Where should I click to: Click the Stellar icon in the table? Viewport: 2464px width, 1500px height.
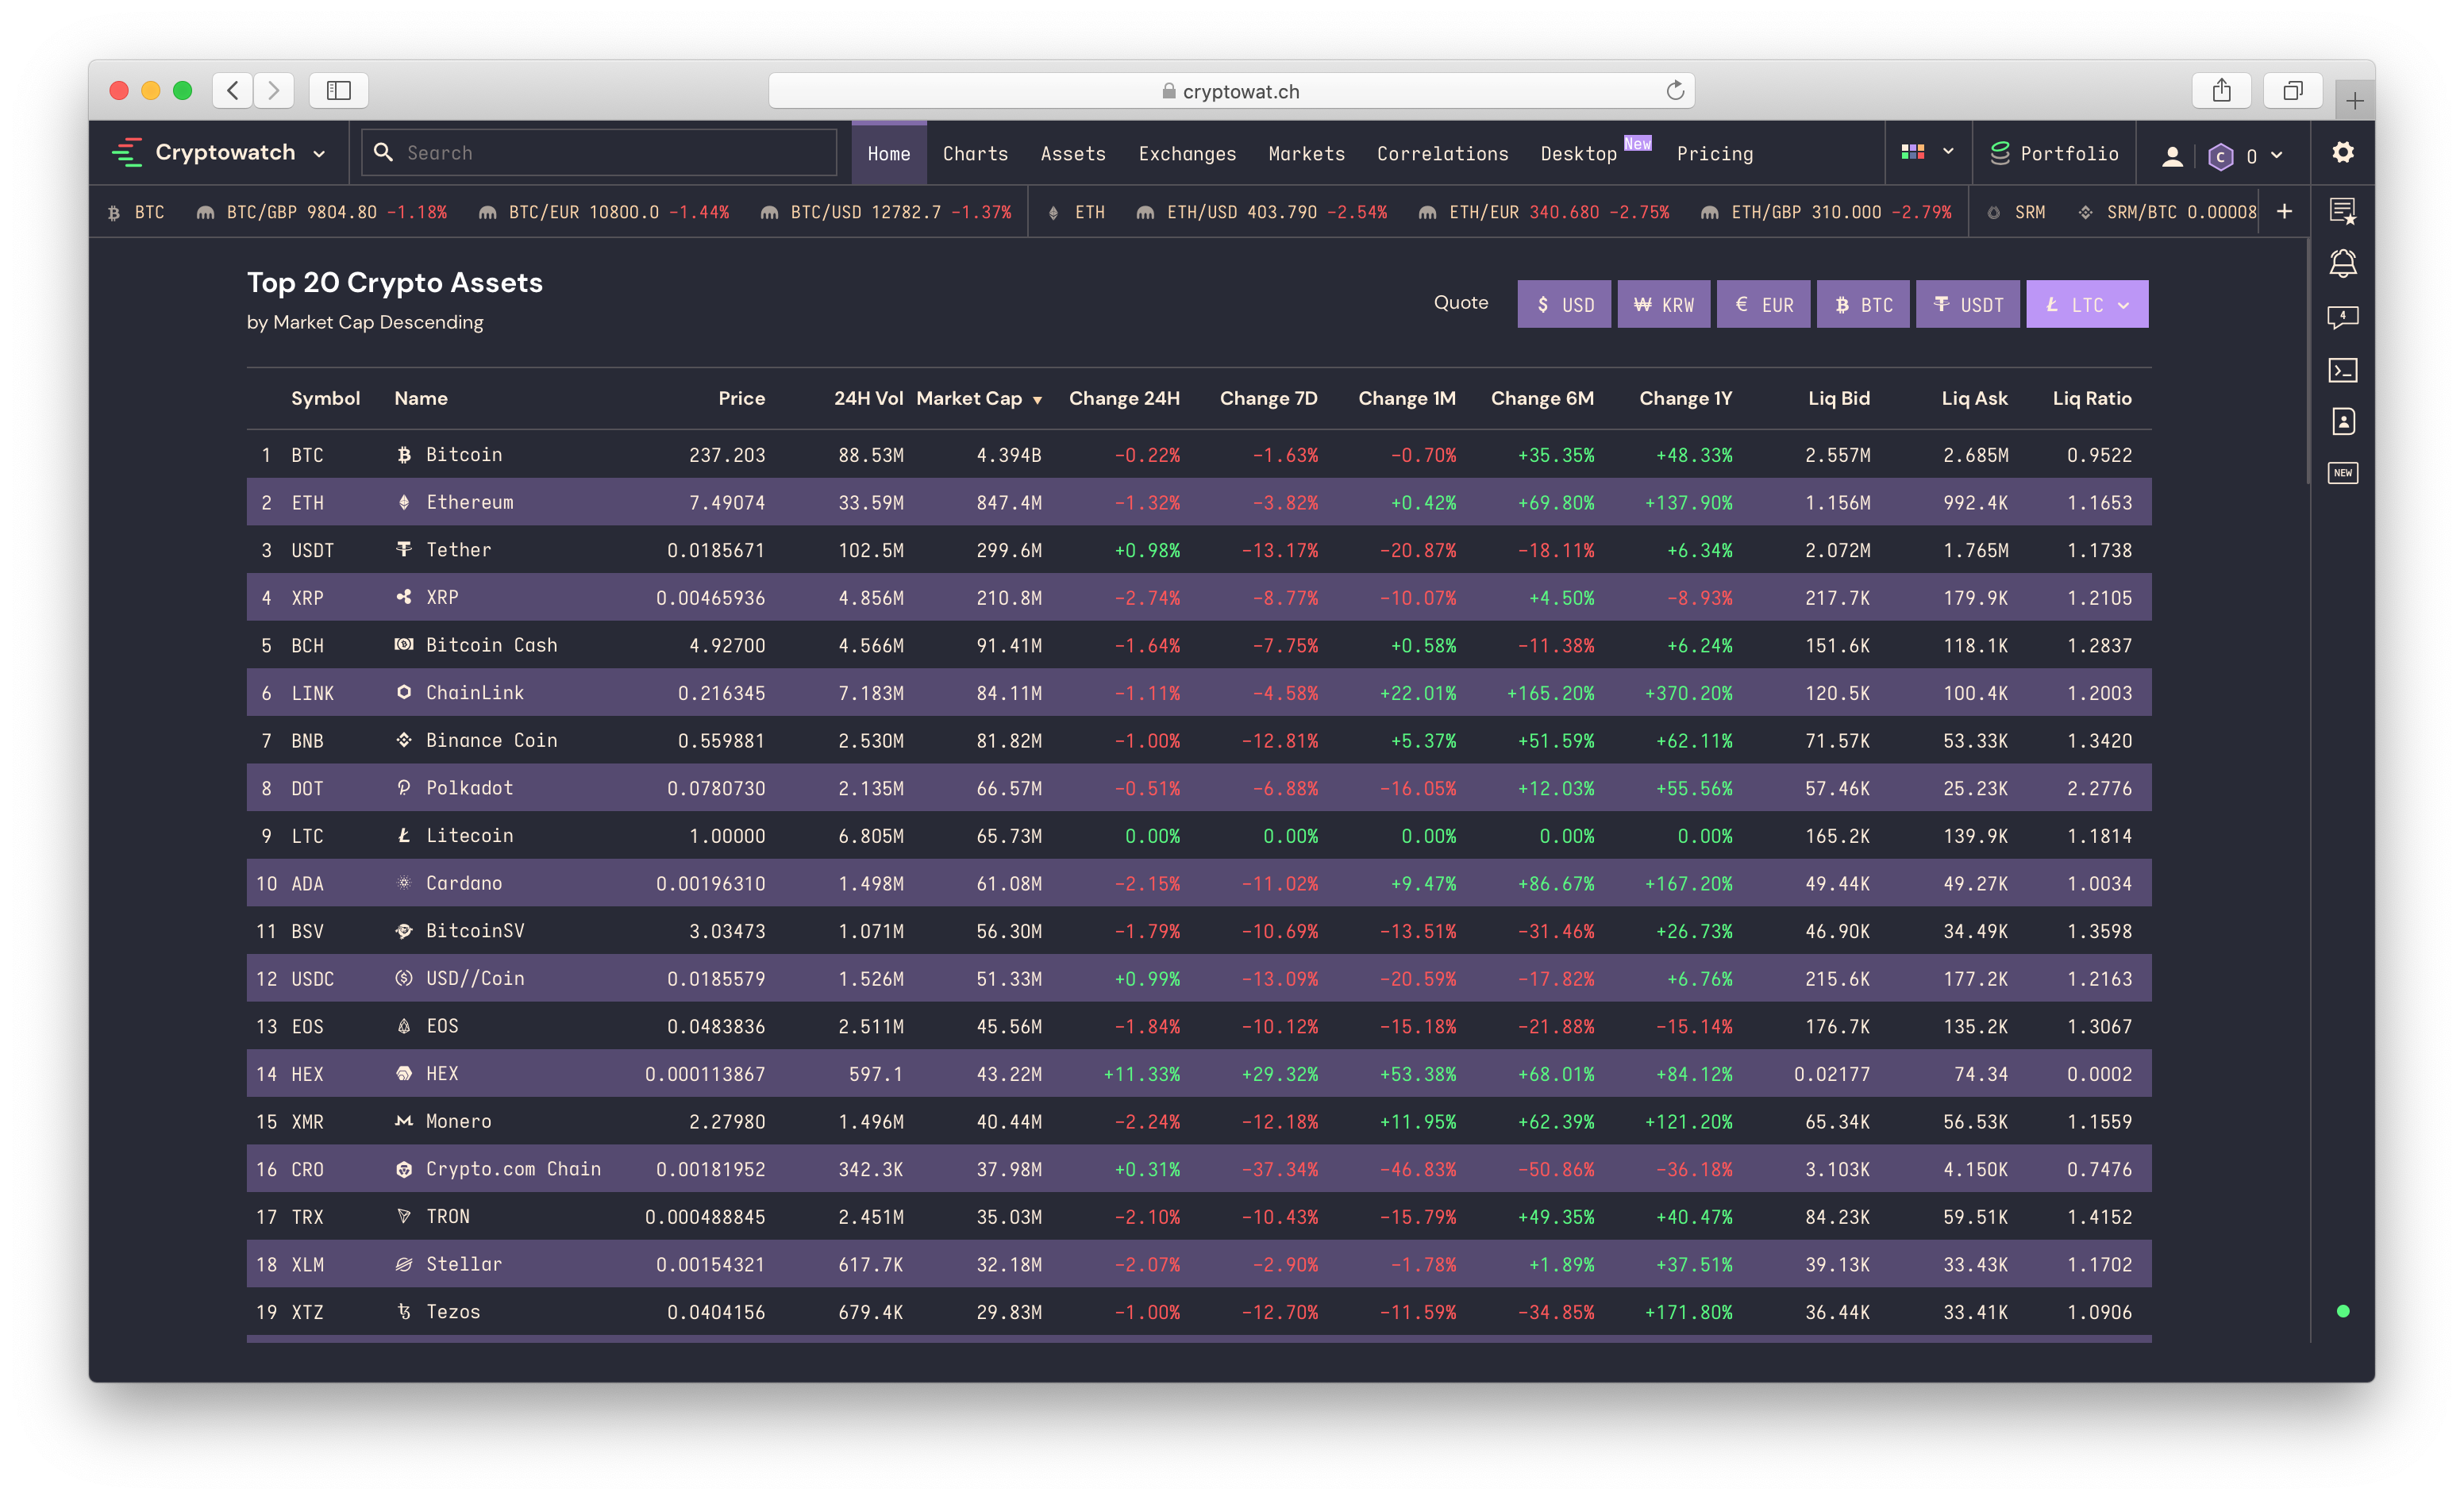pos(404,1264)
